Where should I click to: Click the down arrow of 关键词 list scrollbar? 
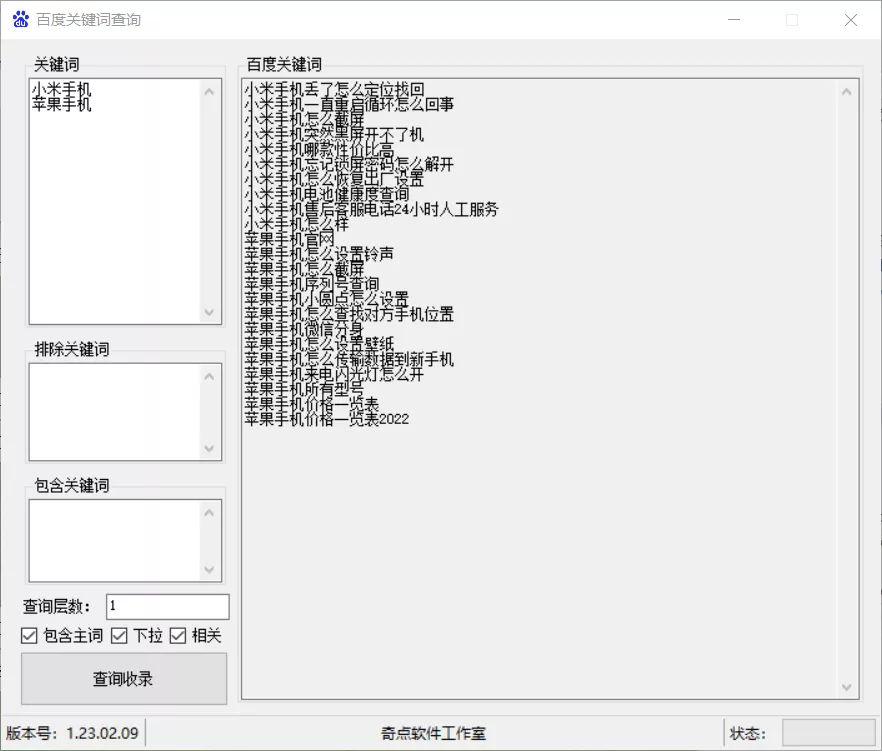(209, 312)
